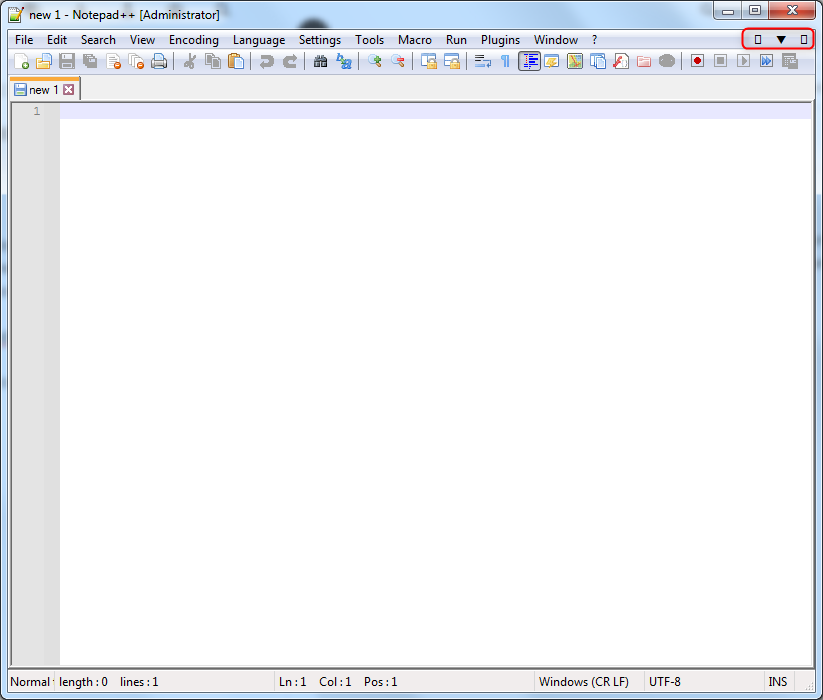Open Find with the binoculars icon
The width and height of the screenshot is (823, 700).
pos(320,61)
